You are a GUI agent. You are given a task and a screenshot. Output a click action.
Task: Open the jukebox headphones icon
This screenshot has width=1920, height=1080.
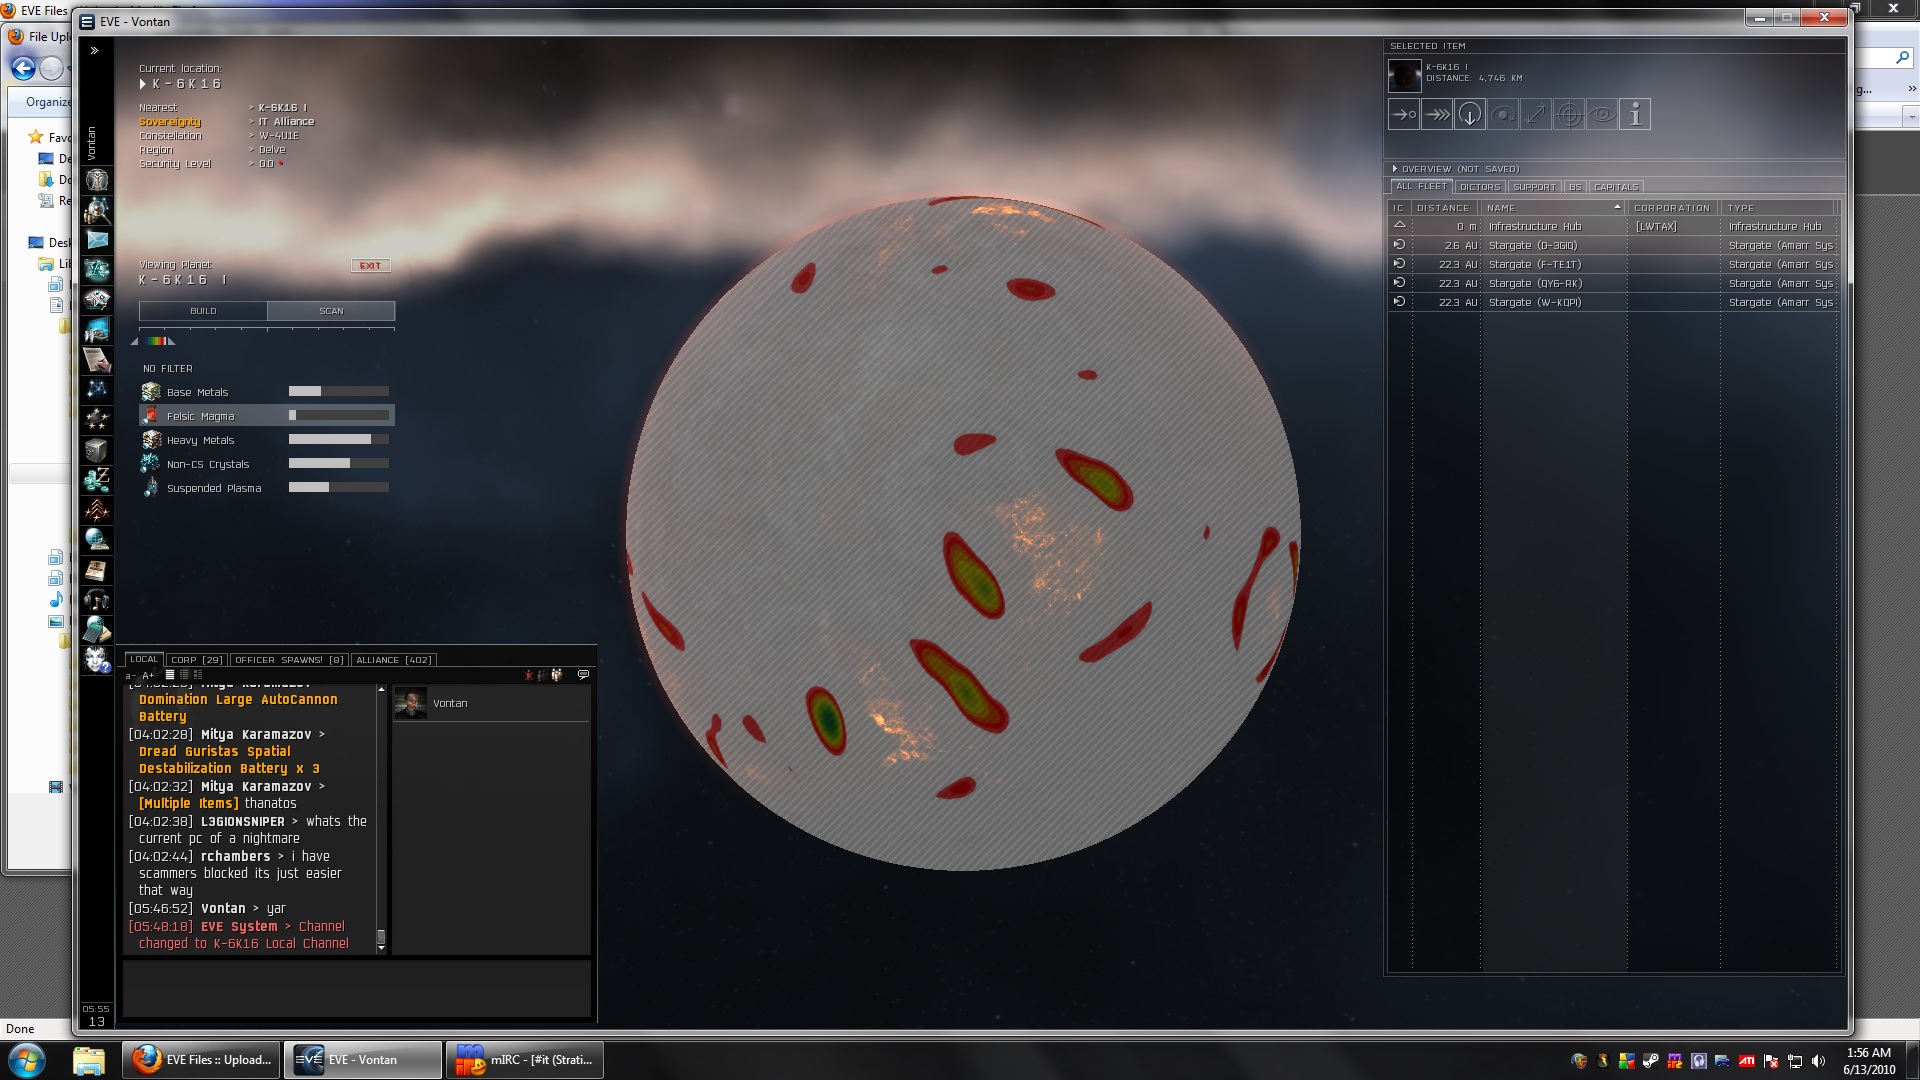coord(97,600)
